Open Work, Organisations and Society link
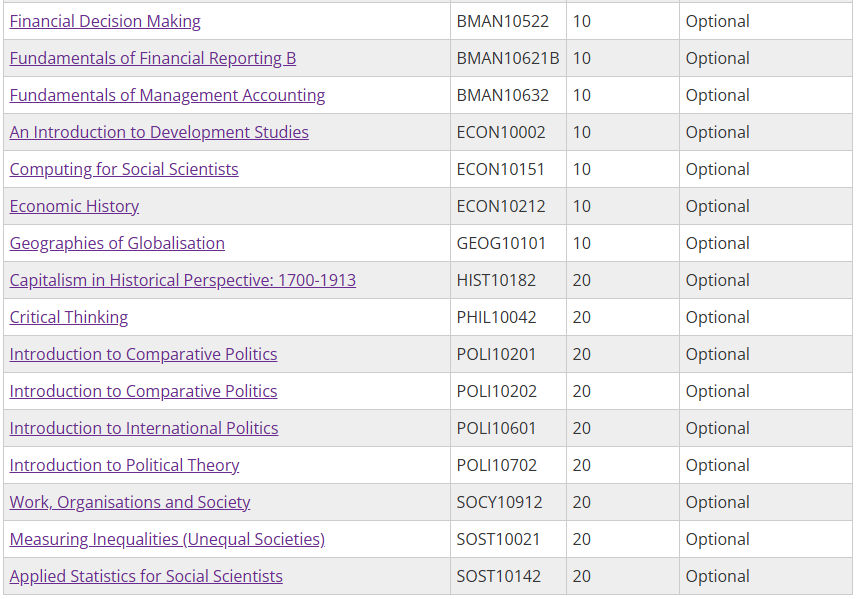The height and width of the screenshot is (599, 856). click(x=130, y=502)
